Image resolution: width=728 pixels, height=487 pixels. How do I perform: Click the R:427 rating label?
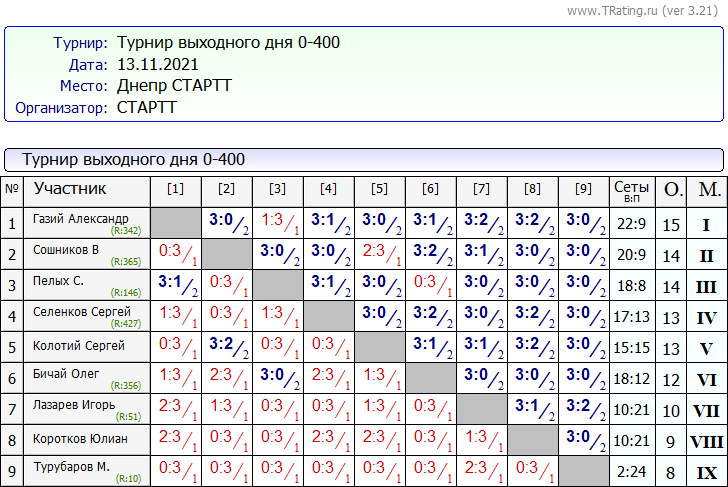pyautogui.click(x=126, y=323)
